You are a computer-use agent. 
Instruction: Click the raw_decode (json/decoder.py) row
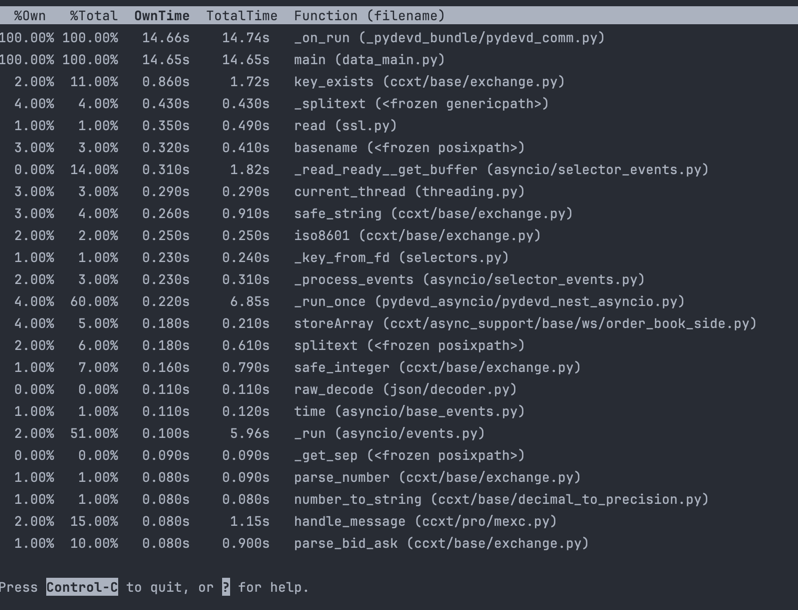point(399,389)
